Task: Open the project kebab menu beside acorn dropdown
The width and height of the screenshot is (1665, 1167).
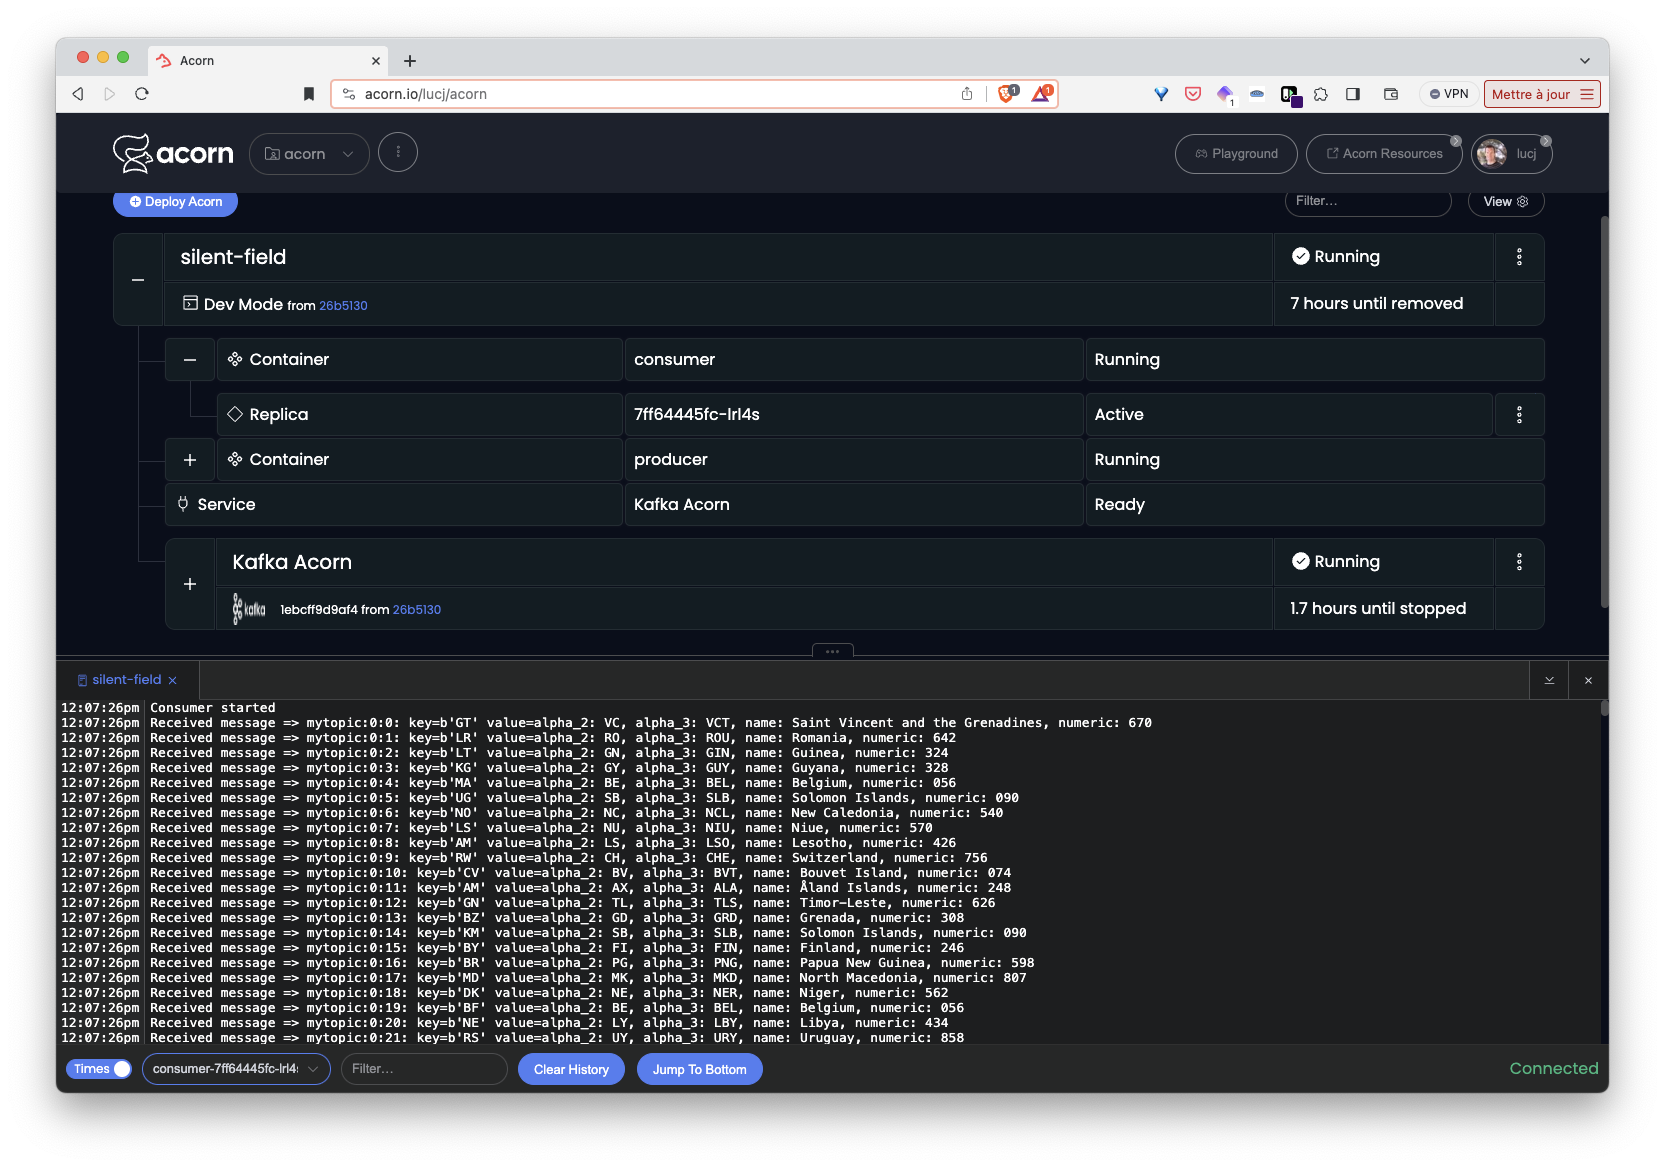Action: [398, 153]
